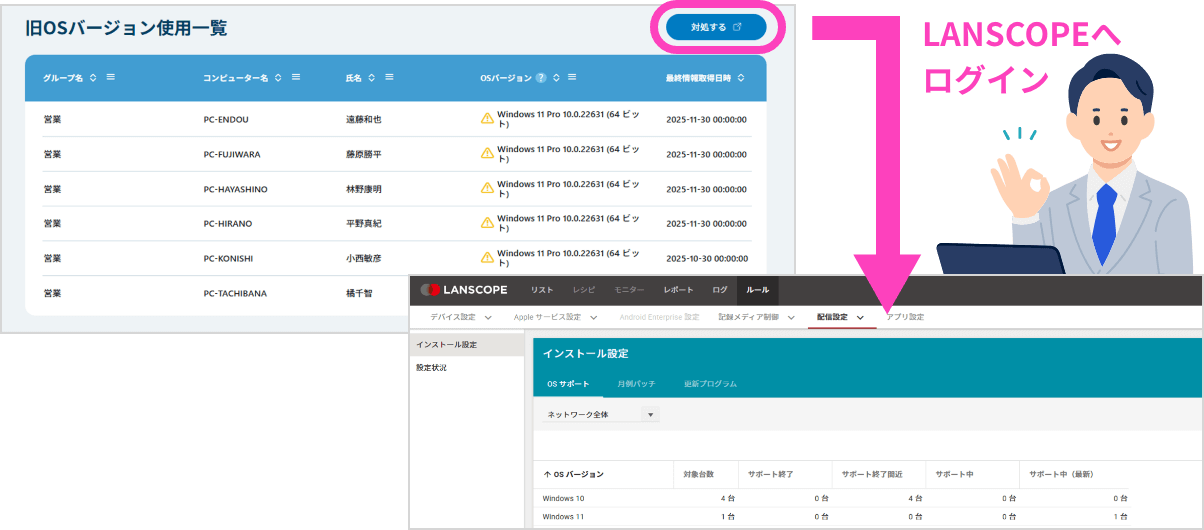Click the help question mark beside OSバージョン
The image size is (1204, 530).
[541, 77]
